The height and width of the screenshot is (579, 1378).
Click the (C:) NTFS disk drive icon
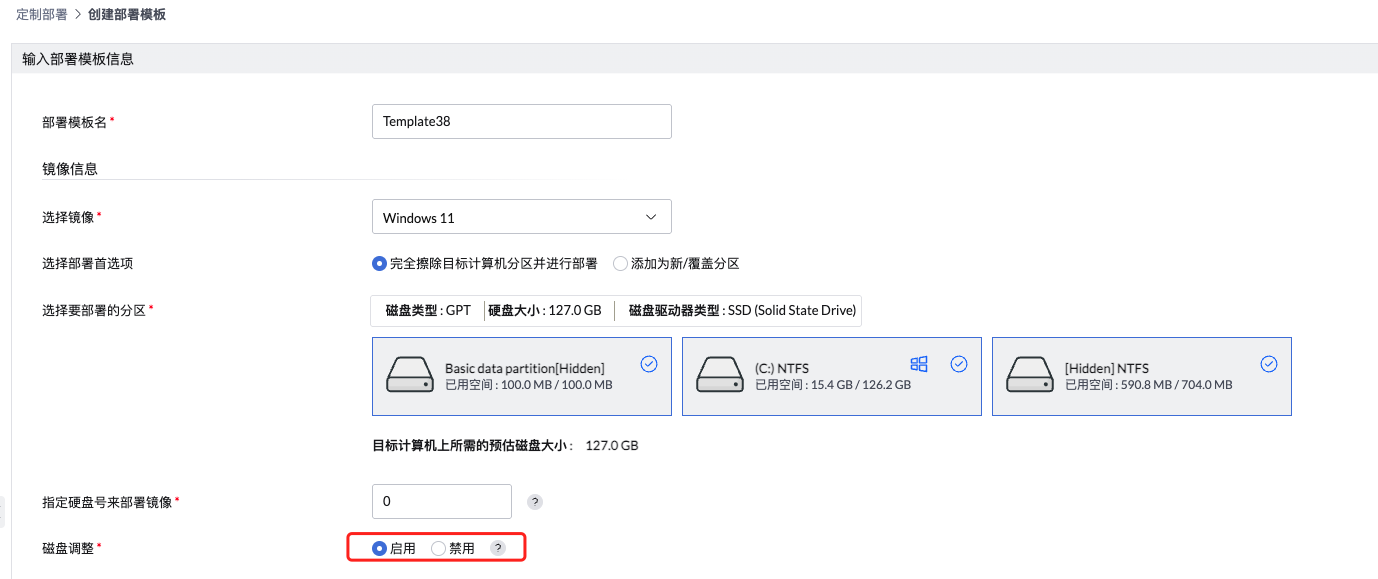click(720, 375)
